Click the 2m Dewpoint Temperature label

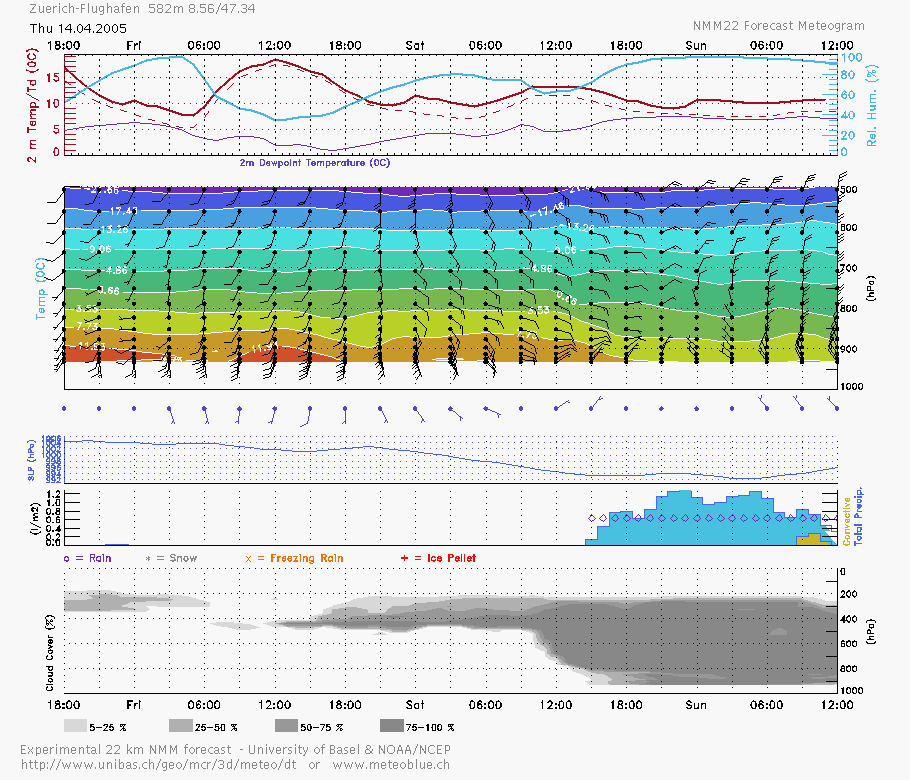315,162
